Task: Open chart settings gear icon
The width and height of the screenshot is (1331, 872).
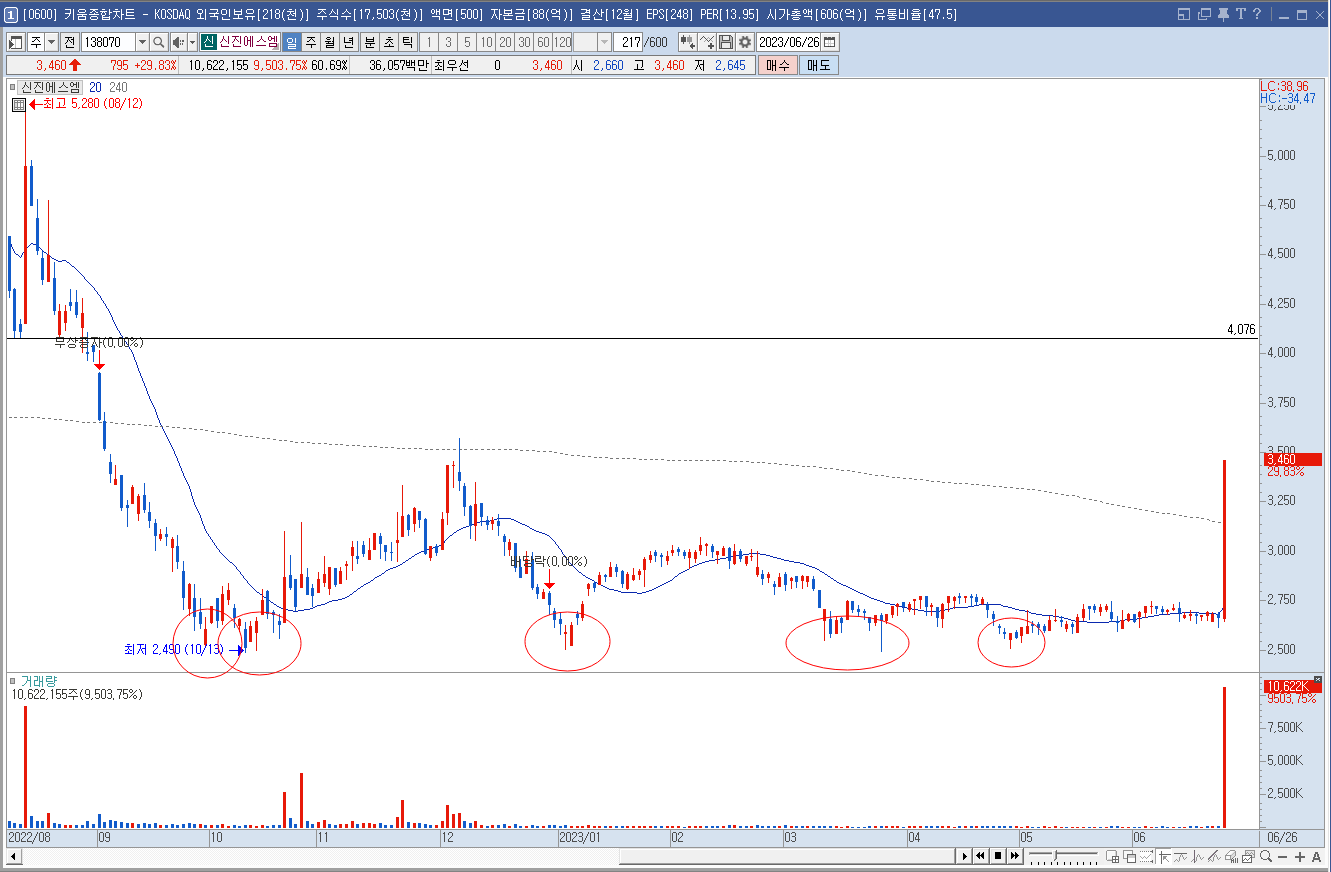Action: (x=745, y=42)
